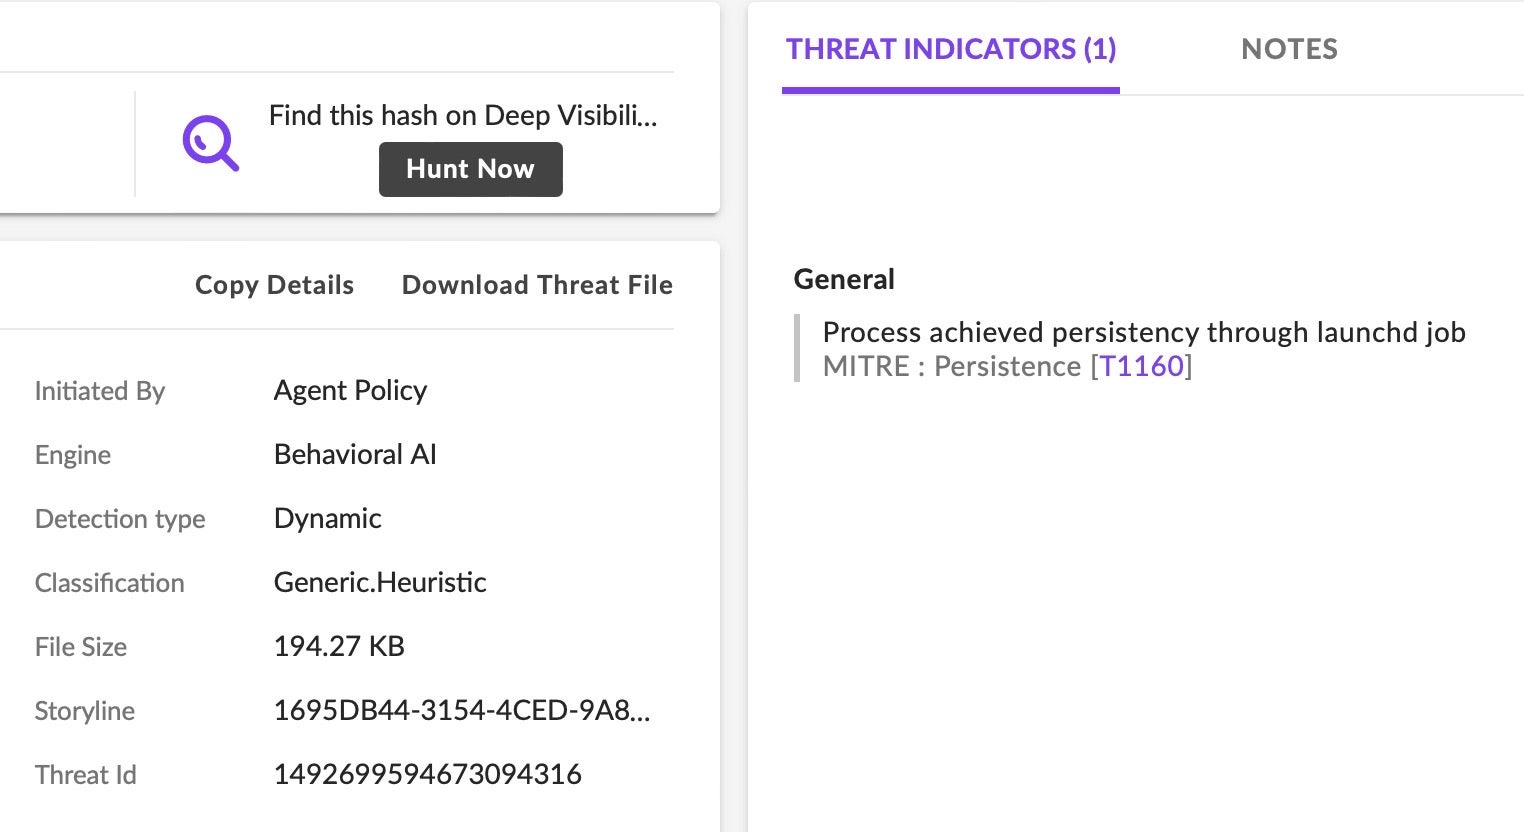This screenshot has width=1524, height=832.
Task: Open the T1160 MITRE technique link
Action: click(1141, 366)
